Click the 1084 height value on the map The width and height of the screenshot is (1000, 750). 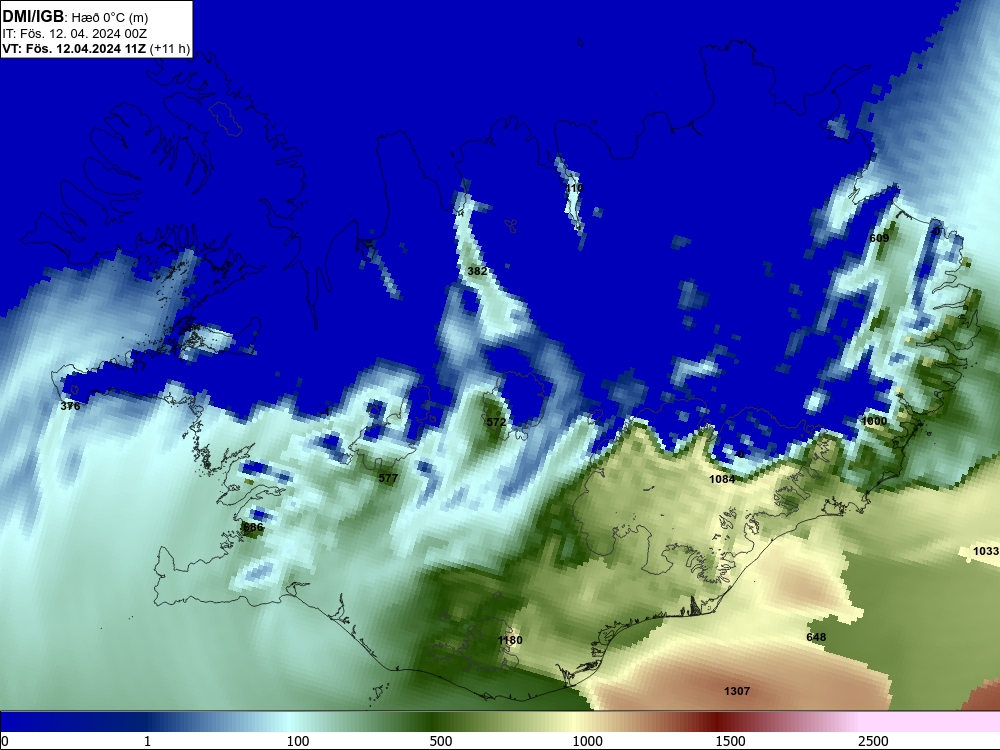tap(722, 479)
